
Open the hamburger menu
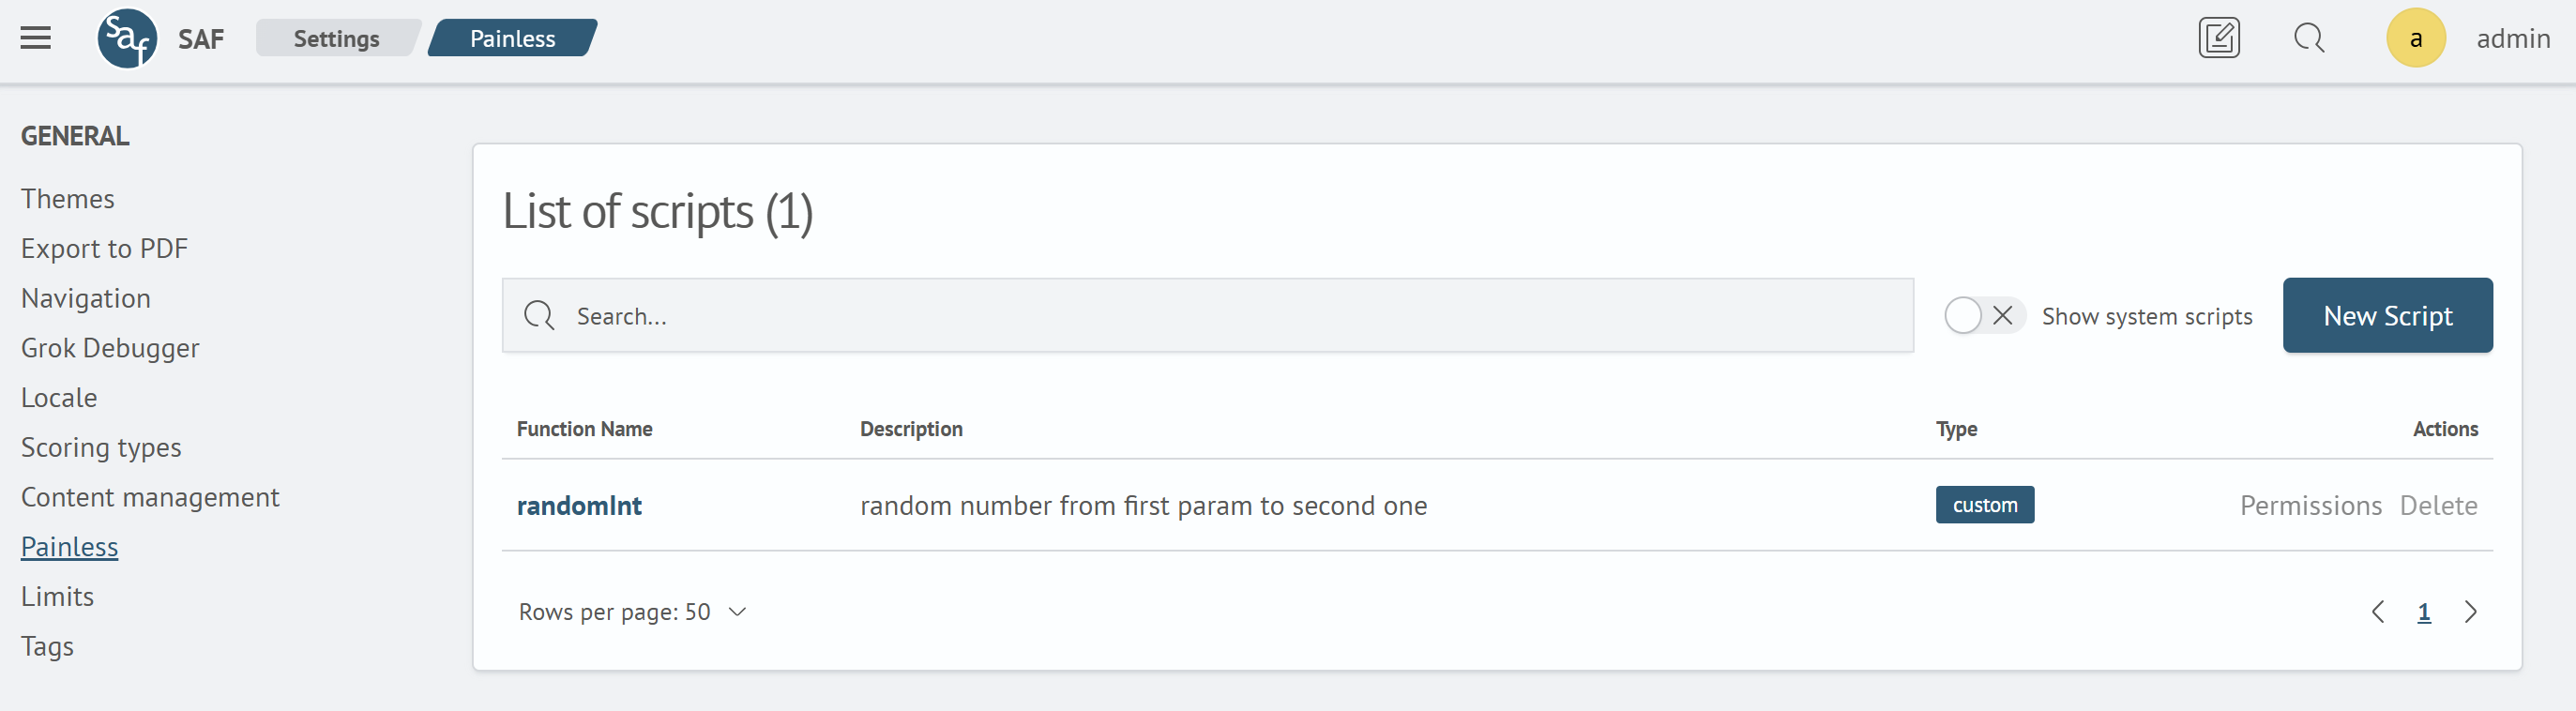click(36, 39)
